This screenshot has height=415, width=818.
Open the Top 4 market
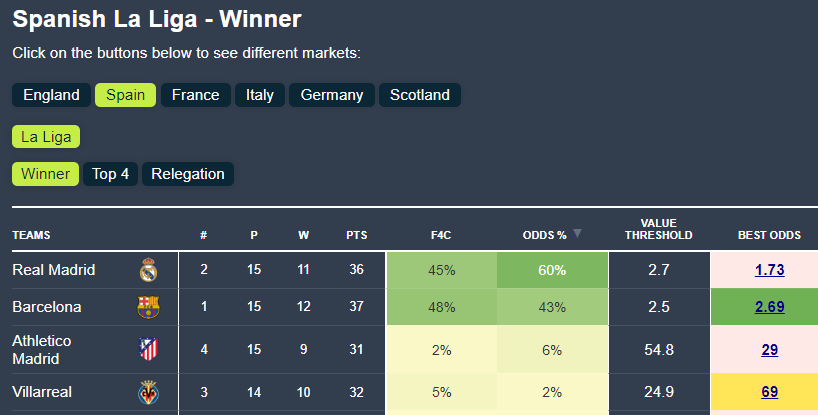click(x=110, y=174)
